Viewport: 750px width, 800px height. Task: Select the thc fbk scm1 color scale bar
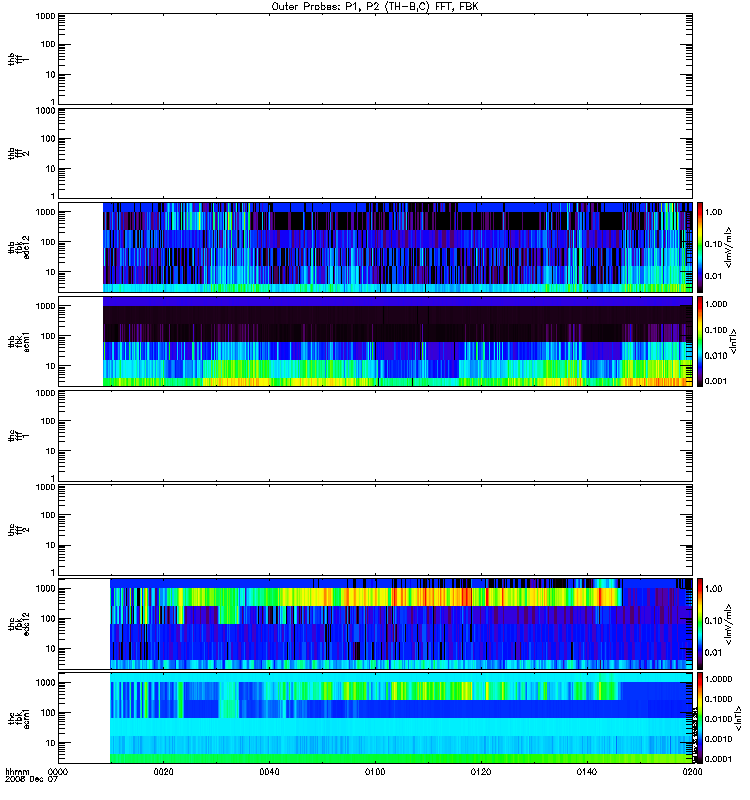click(700, 718)
